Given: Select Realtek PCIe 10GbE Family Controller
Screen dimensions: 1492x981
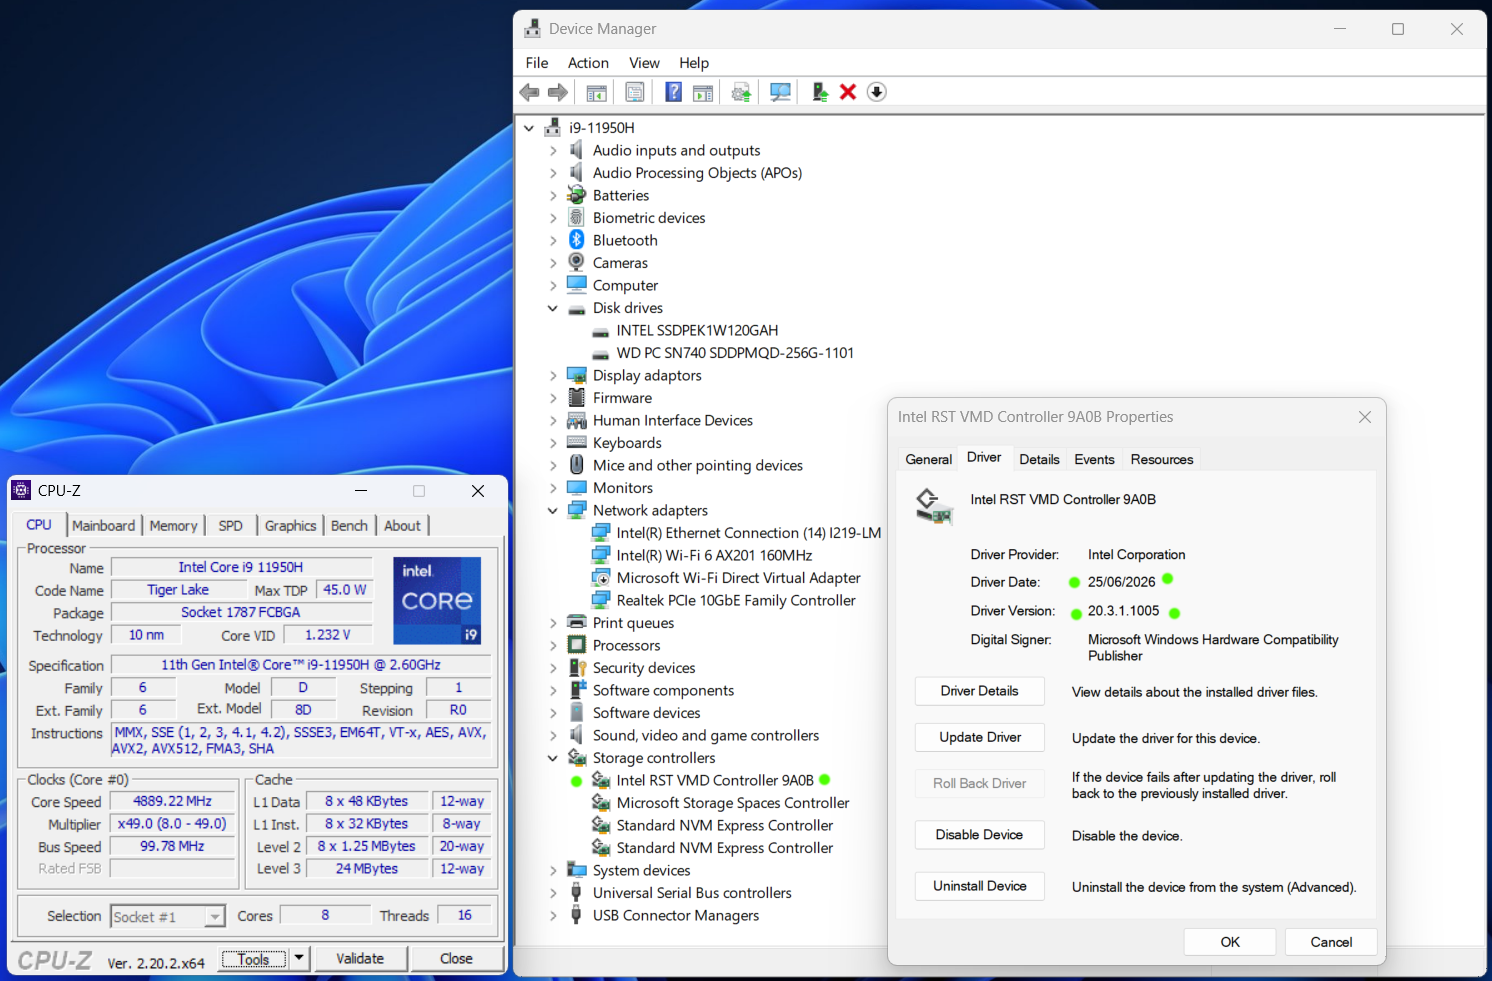Looking at the screenshot, I should pyautogui.click(x=736, y=600).
